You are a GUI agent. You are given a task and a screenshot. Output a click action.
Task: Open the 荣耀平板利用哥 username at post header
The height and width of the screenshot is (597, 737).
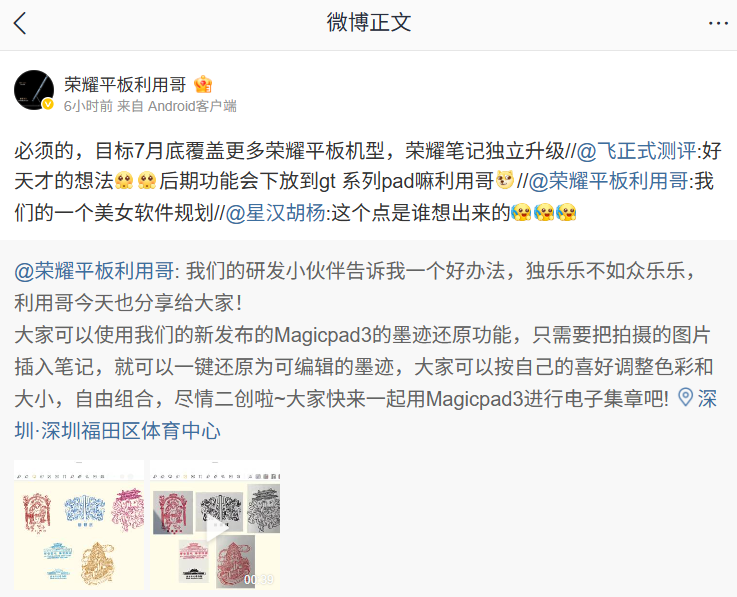pos(125,85)
